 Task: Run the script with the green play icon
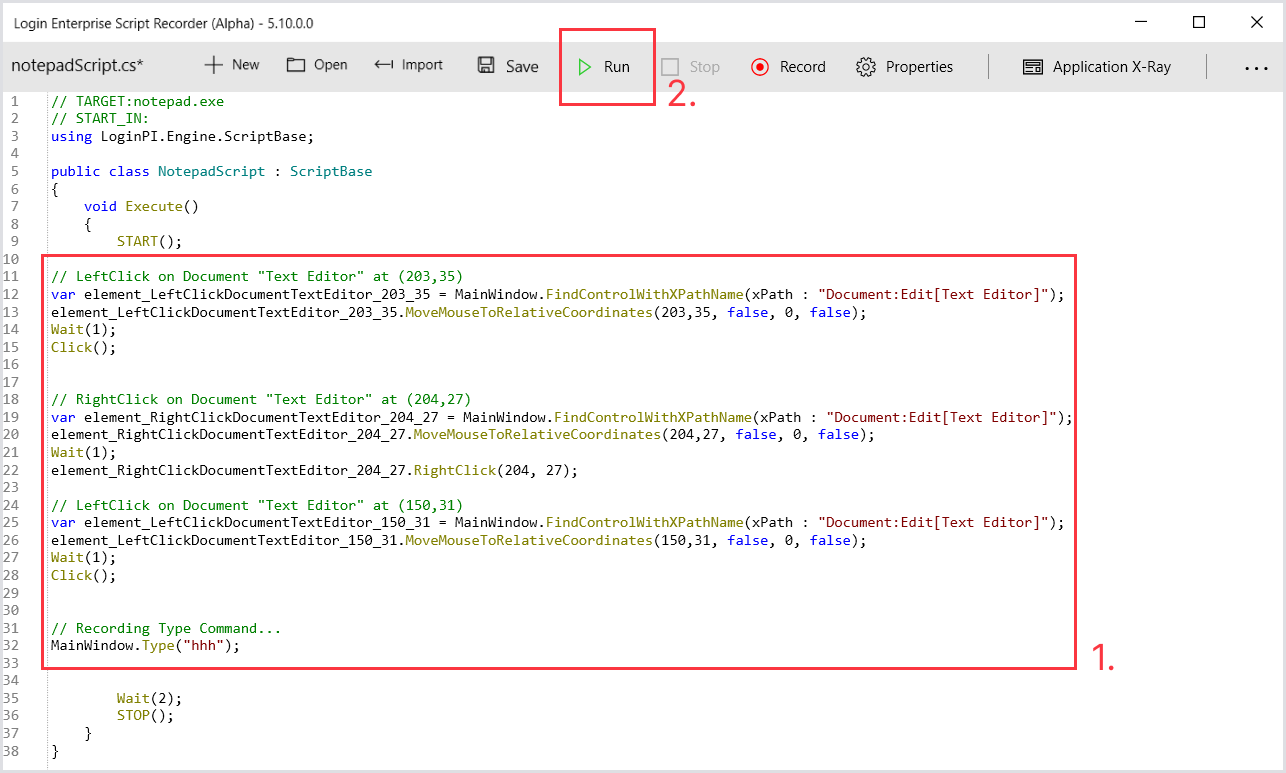coord(584,67)
